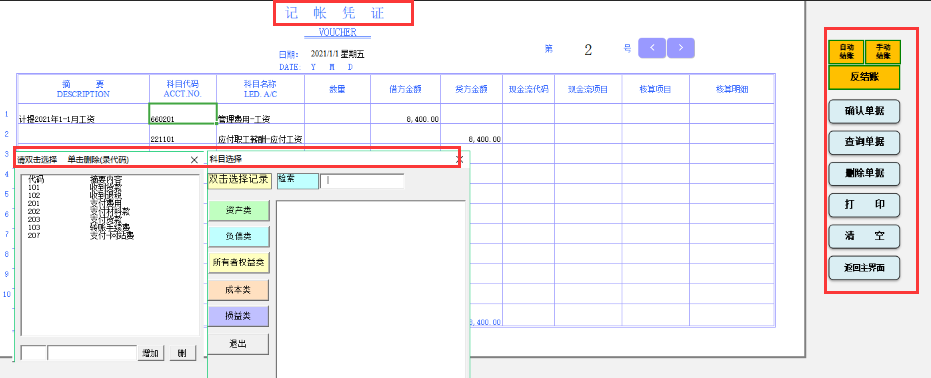Print the voucher with 打印 button
The image size is (931, 378).
coord(864,205)
